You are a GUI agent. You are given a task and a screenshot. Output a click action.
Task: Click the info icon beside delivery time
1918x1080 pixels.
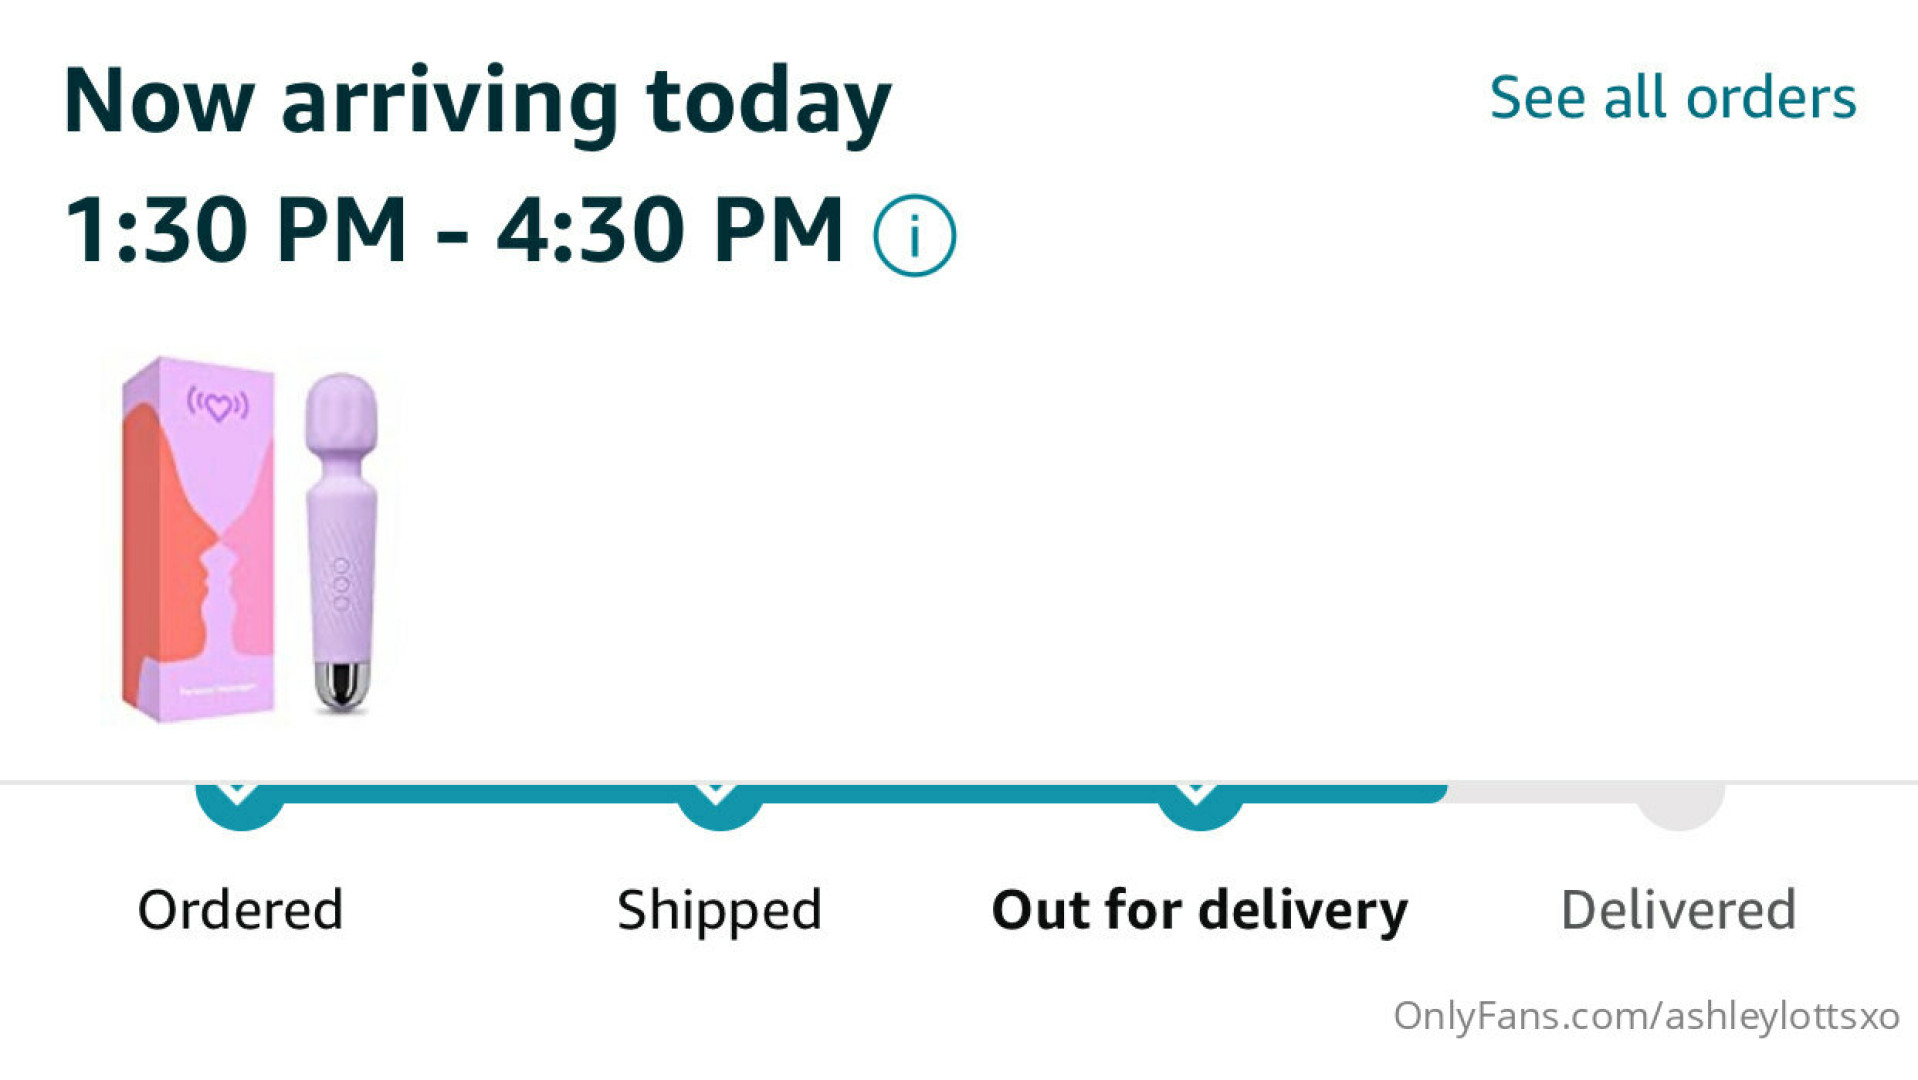[x=914, y=235]
